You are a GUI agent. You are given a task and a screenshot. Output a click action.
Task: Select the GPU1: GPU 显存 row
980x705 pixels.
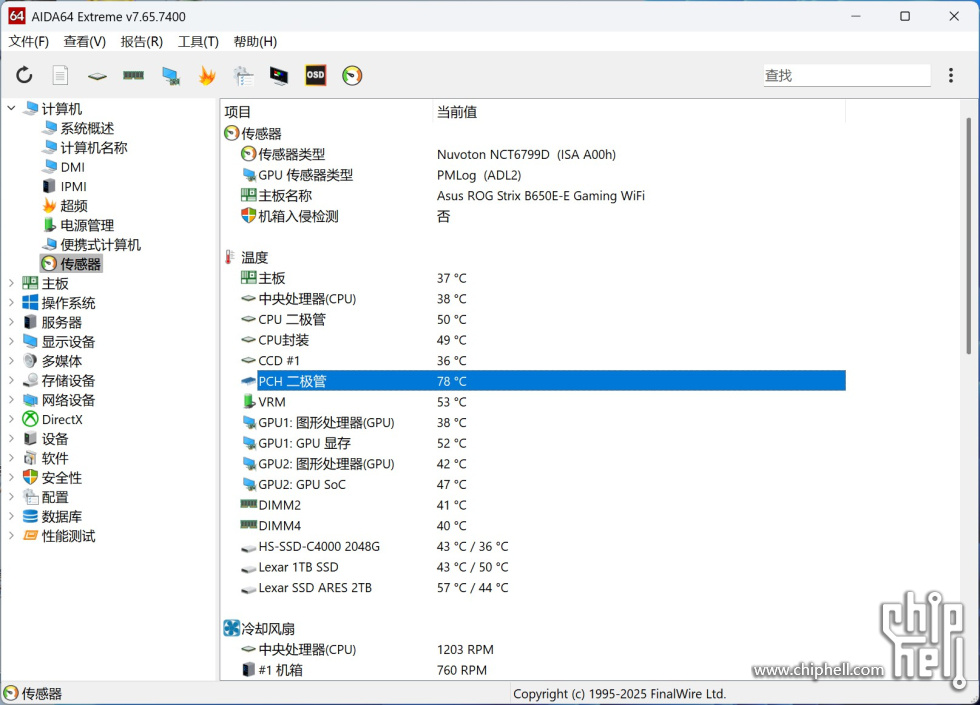[542, 442]
